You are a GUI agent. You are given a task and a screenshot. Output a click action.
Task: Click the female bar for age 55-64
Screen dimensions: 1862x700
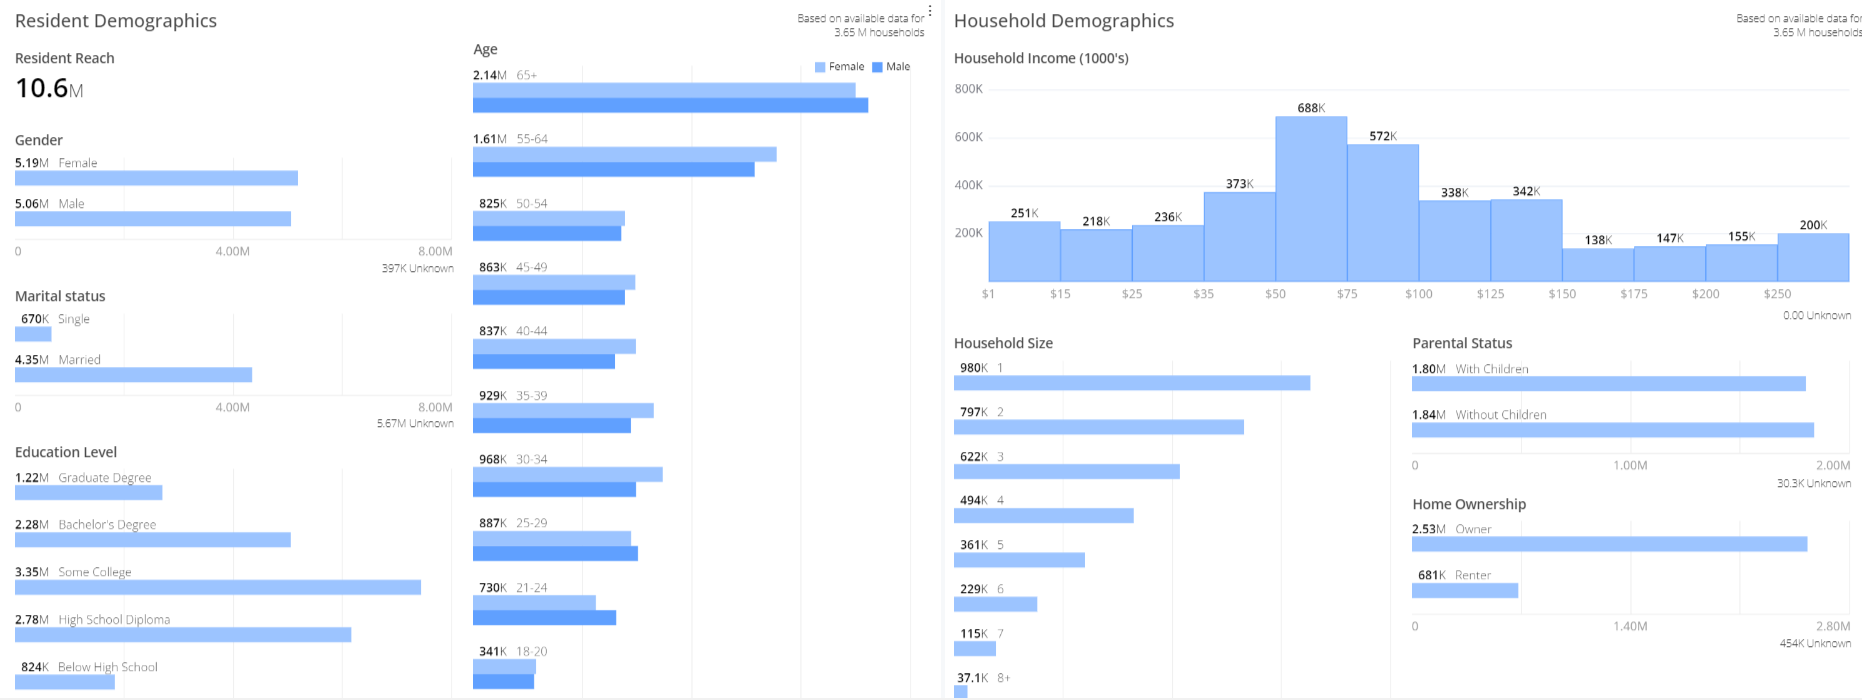point(624,154)
